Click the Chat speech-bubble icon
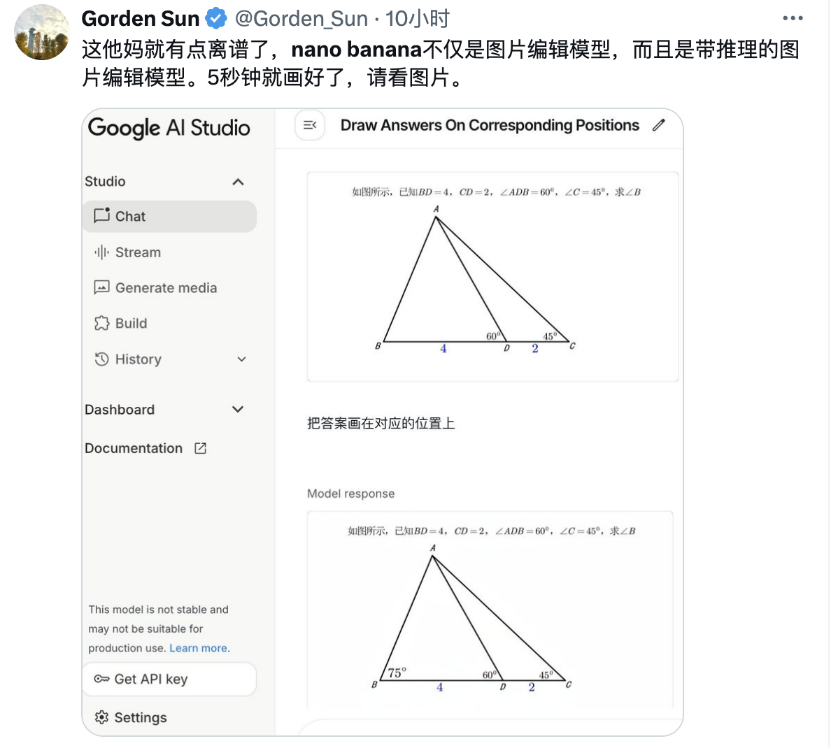This screenshot has width=831, height=749. click(x=101, y=216)
